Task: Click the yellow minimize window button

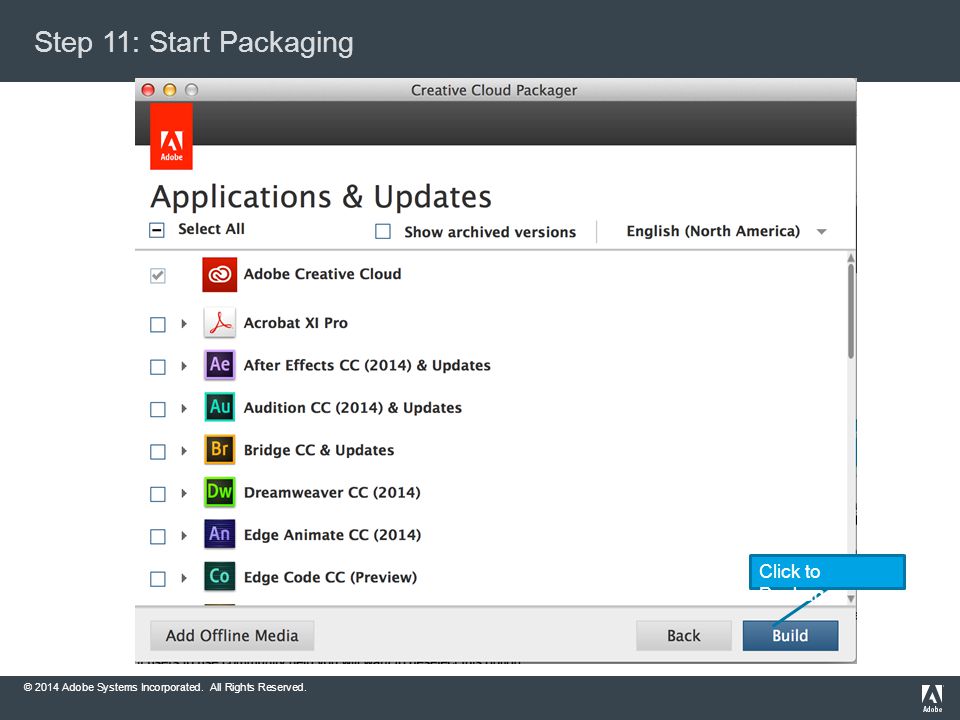Action: (170, 90)
